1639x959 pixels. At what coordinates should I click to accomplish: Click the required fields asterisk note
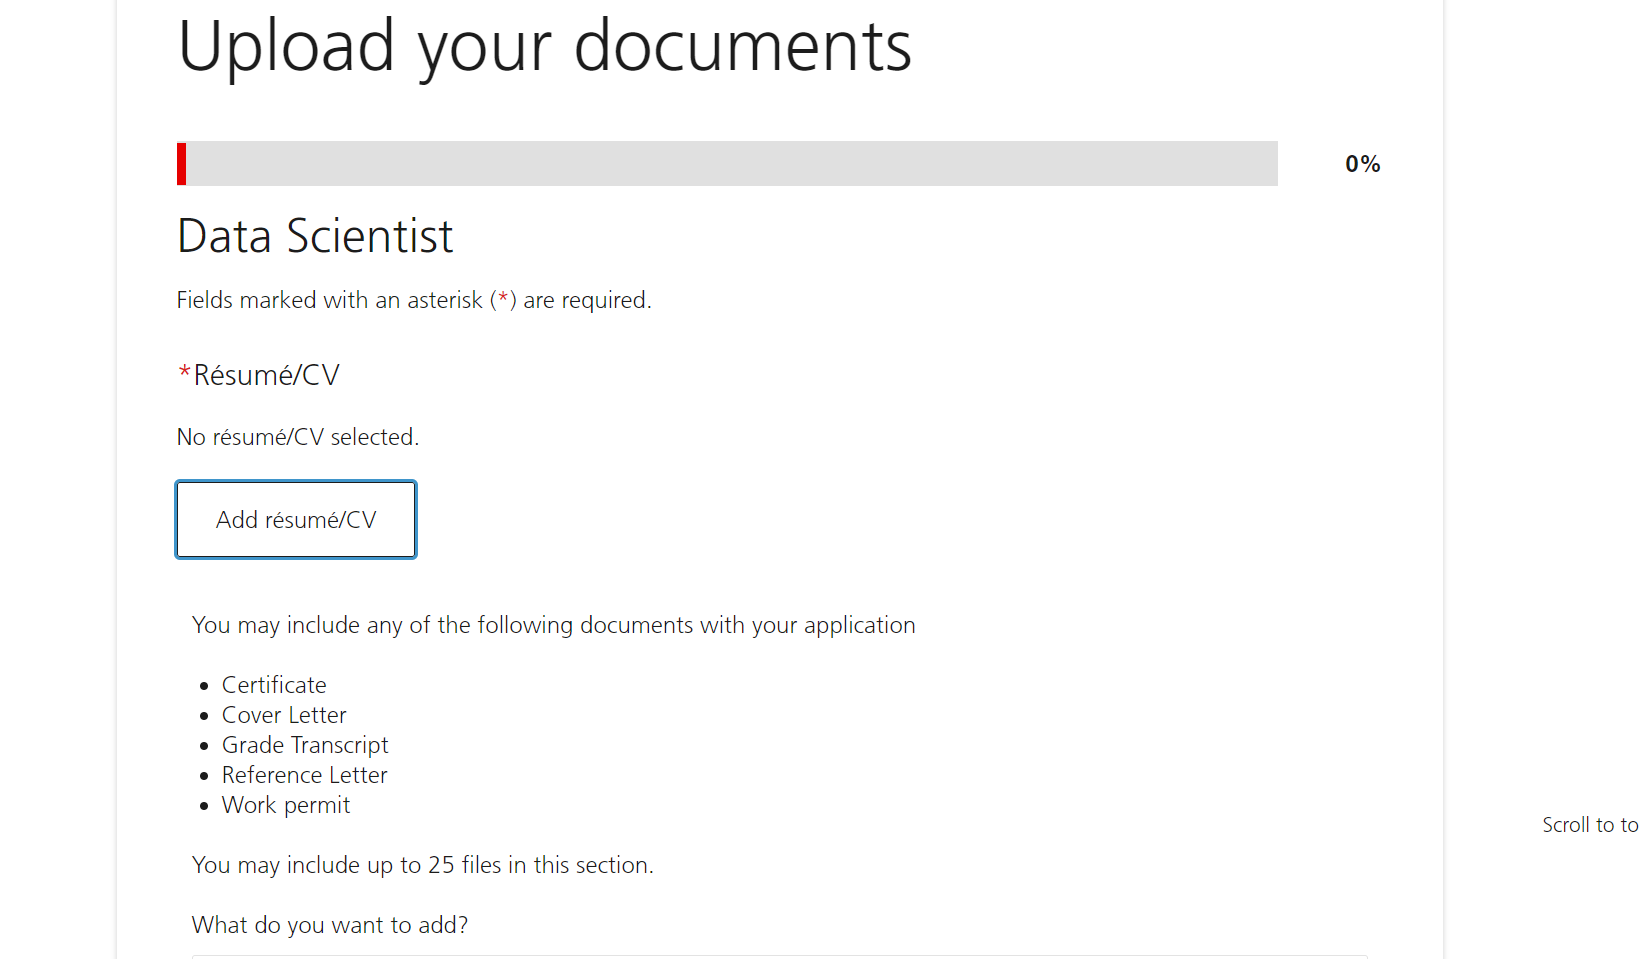coord(413,300)
